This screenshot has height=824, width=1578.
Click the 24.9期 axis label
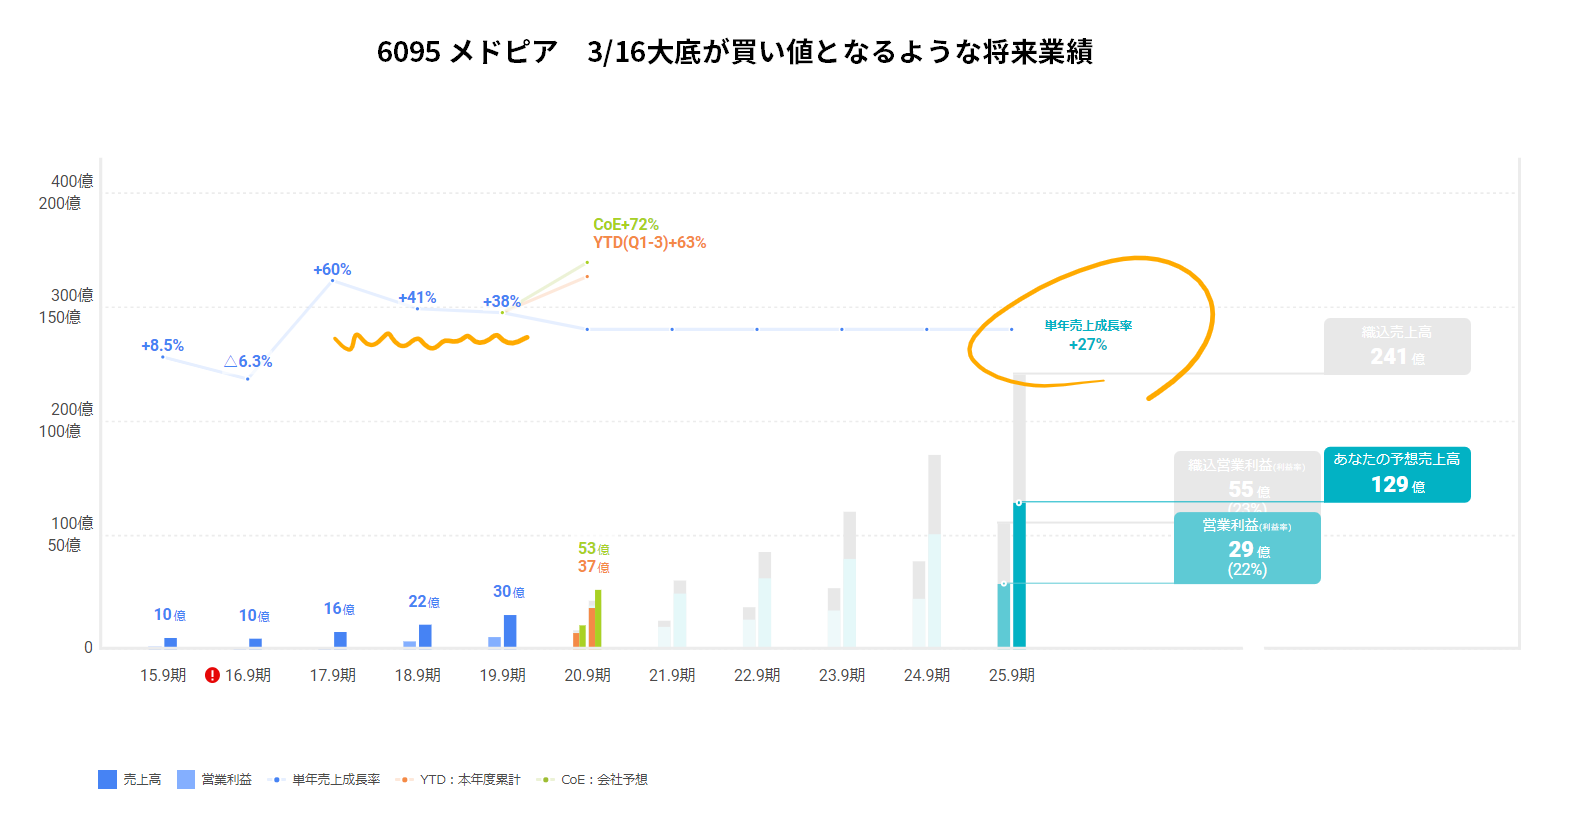[x=927, y=675]
